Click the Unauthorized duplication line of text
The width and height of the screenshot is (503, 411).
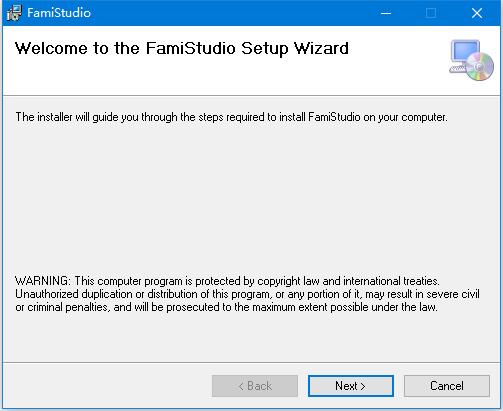pyautogui.click(x=247, y=294)
